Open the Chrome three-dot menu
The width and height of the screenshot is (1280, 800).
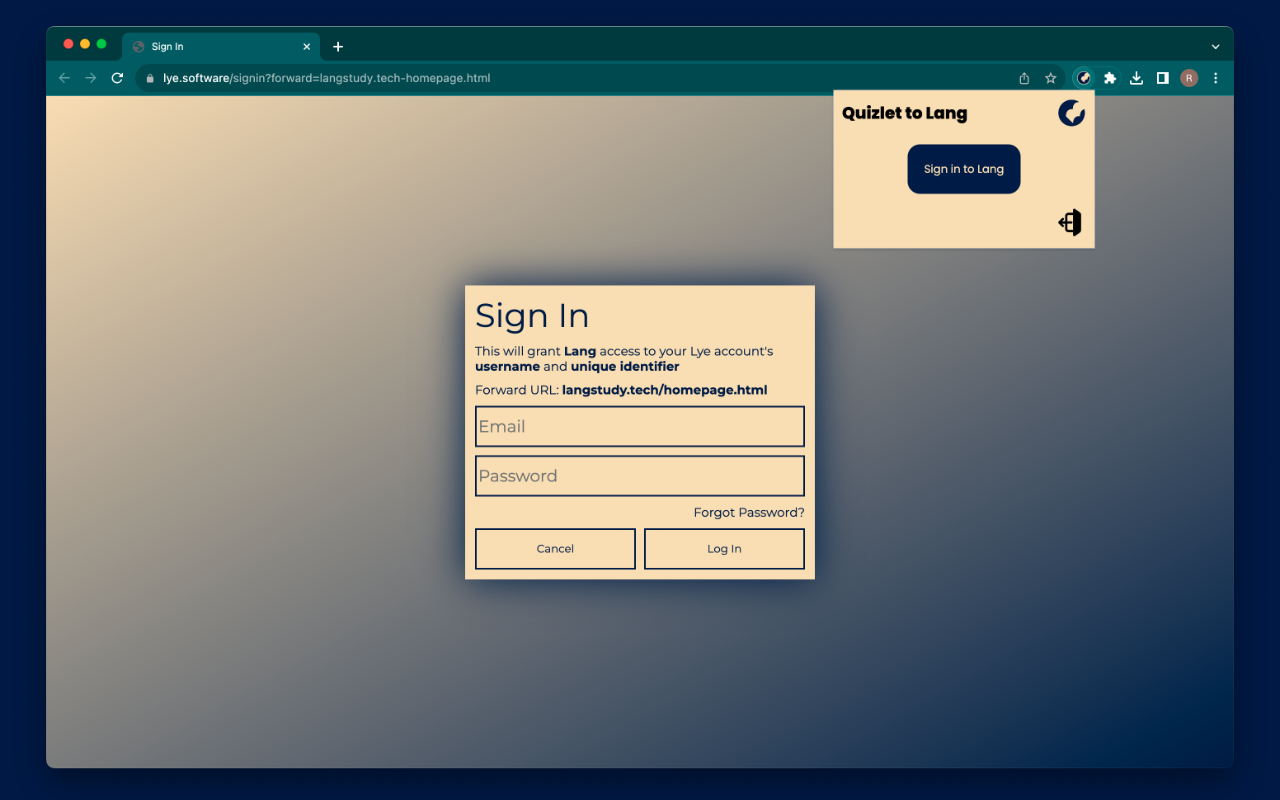point(1216,78)
